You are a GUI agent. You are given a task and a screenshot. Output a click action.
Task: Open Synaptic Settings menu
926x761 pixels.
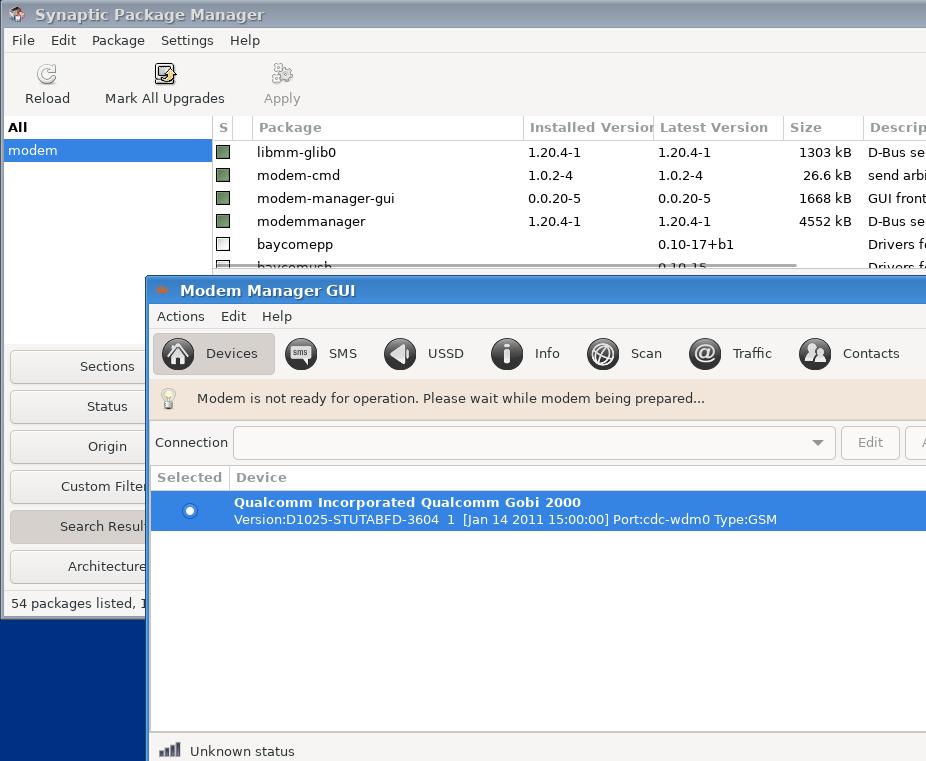(x=187, y=40)
